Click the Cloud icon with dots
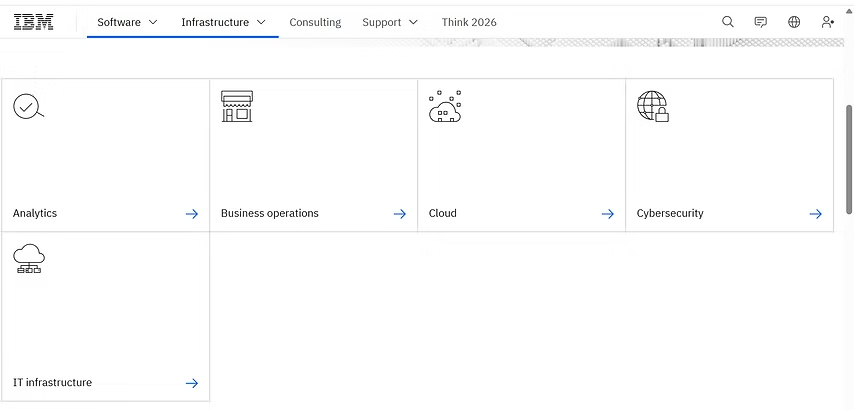The width and height of the screenshot is (854, 410). 445,106
